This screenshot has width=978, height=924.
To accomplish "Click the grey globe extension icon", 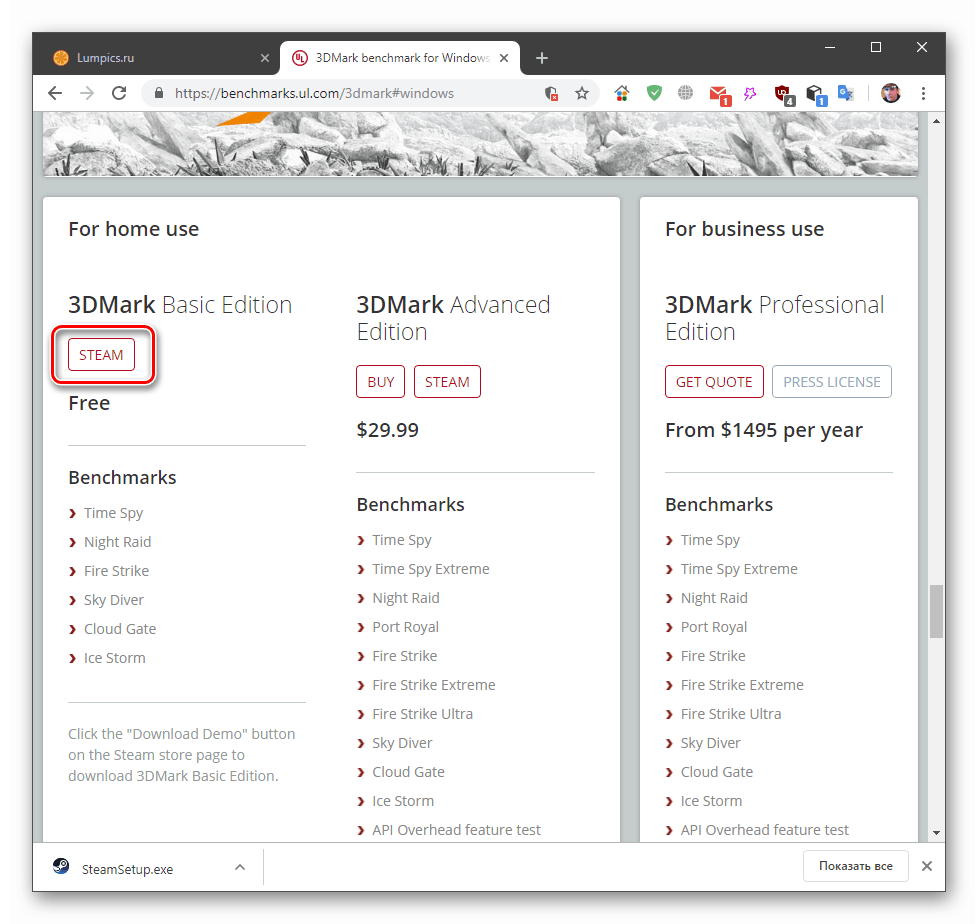I will tap(685, 94).
